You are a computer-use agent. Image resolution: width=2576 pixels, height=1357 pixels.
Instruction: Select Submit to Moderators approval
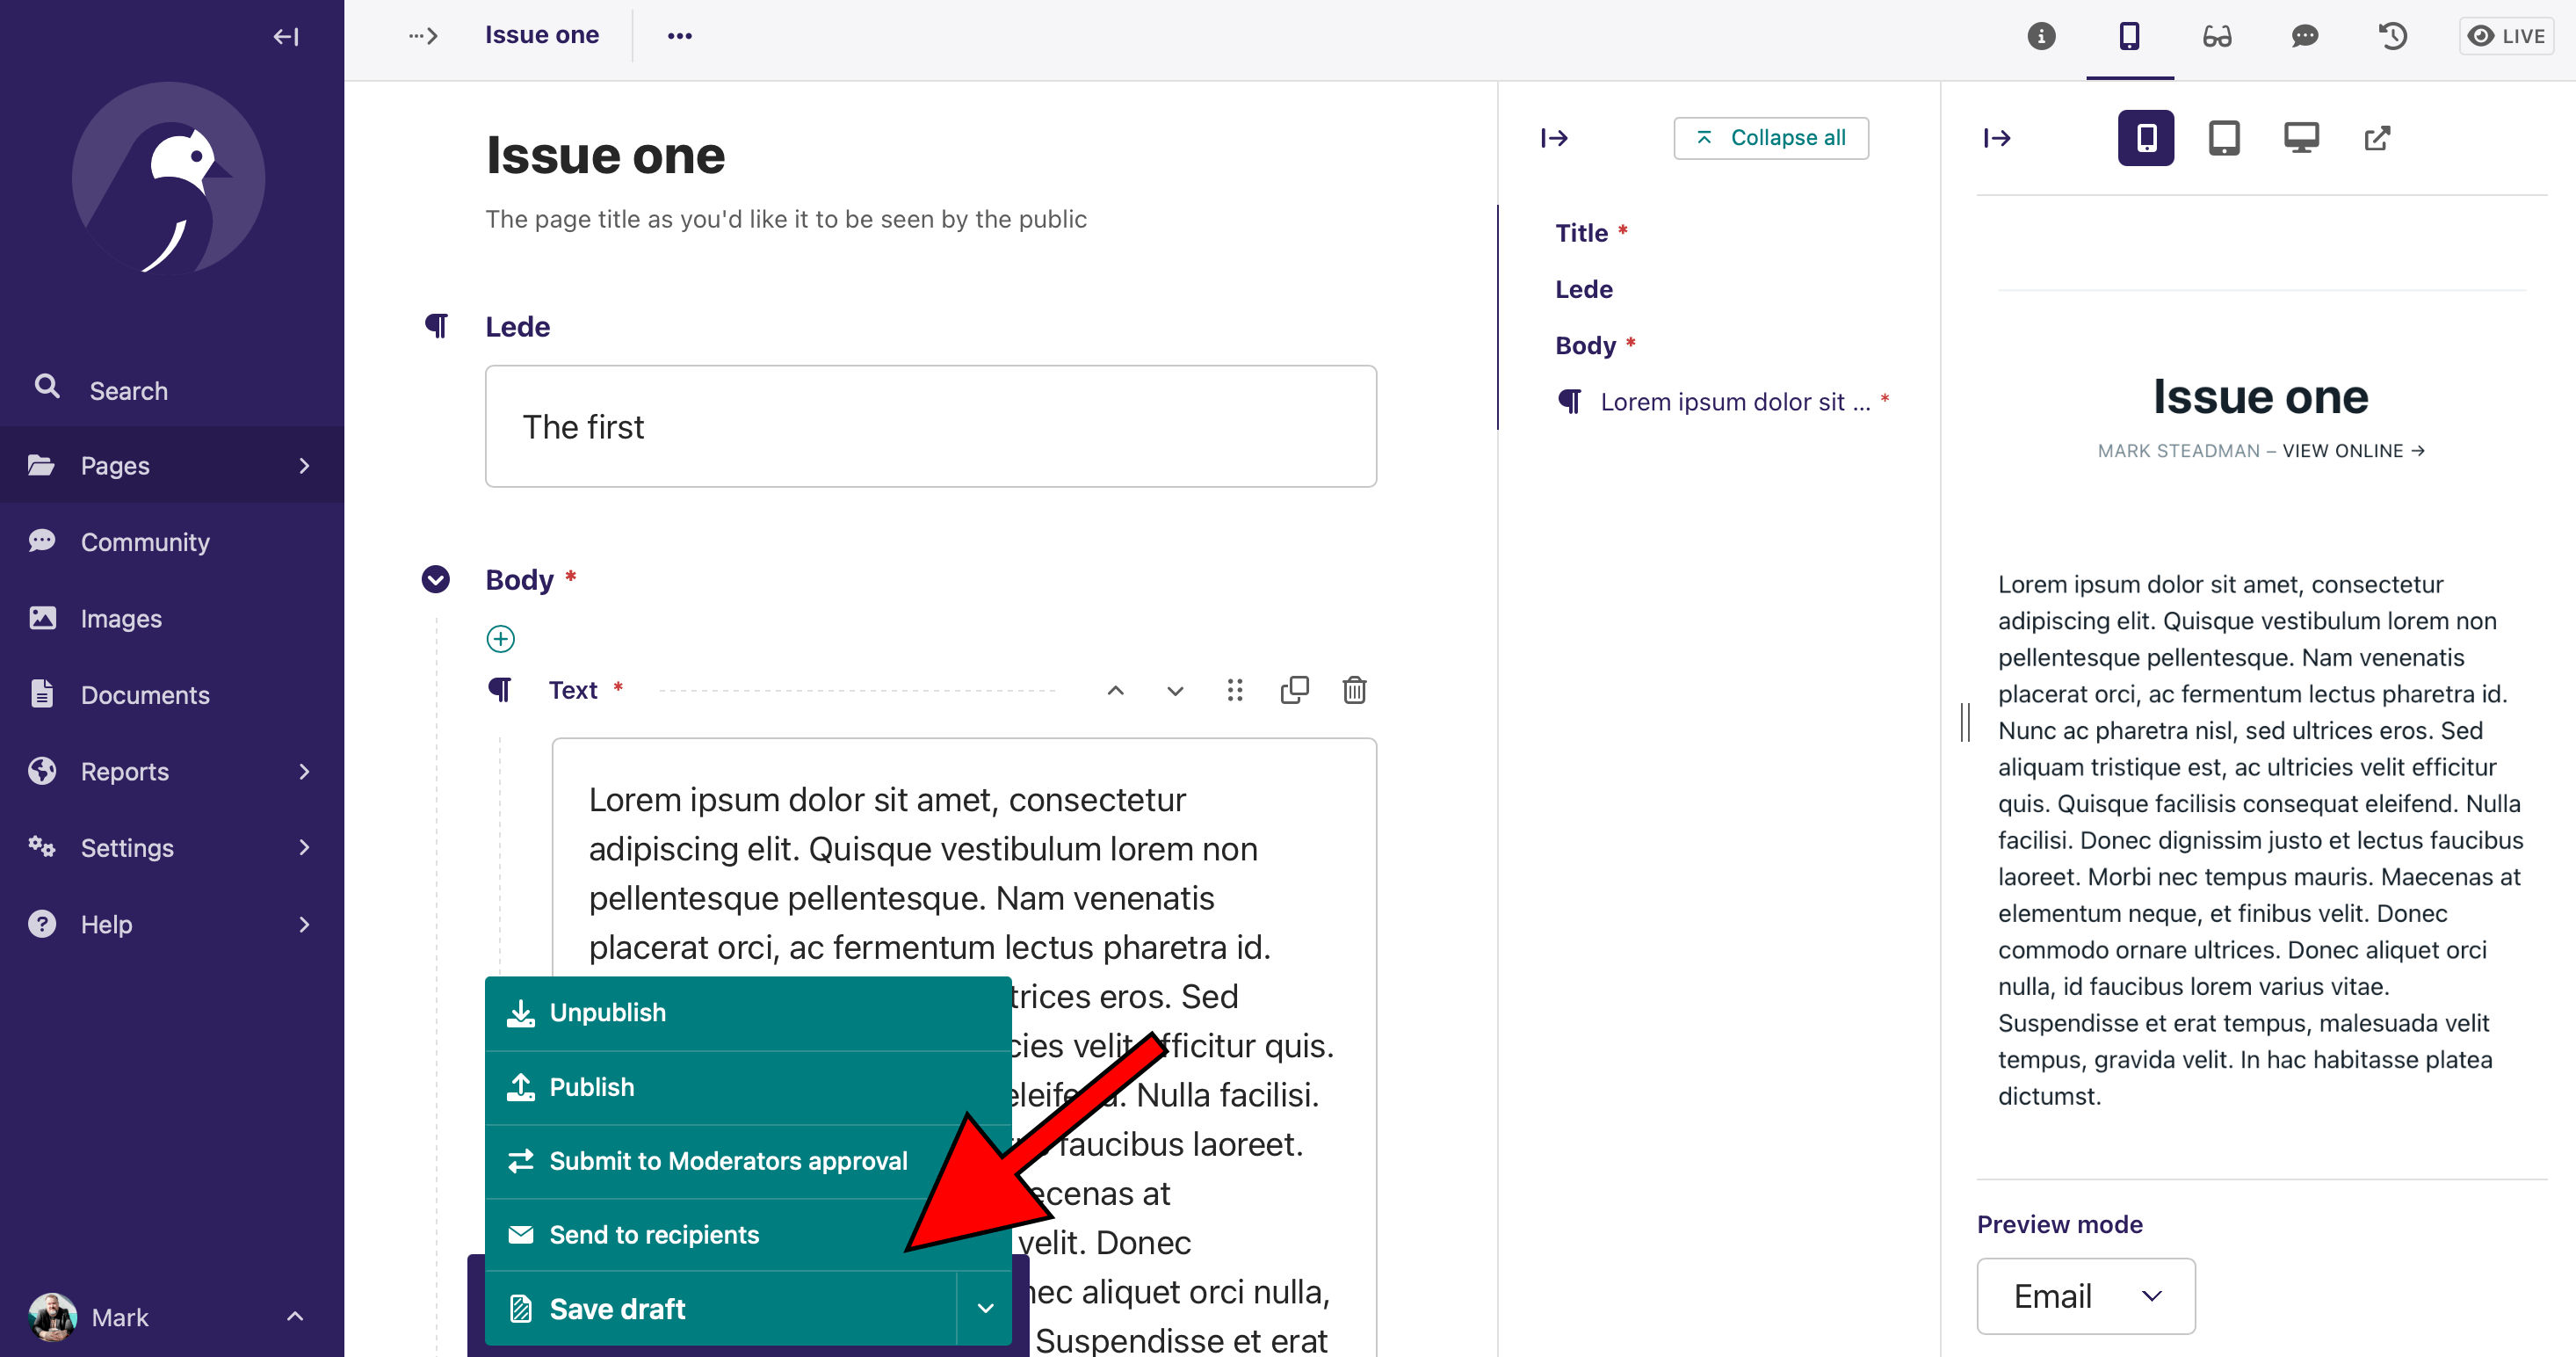[727, 1160]
